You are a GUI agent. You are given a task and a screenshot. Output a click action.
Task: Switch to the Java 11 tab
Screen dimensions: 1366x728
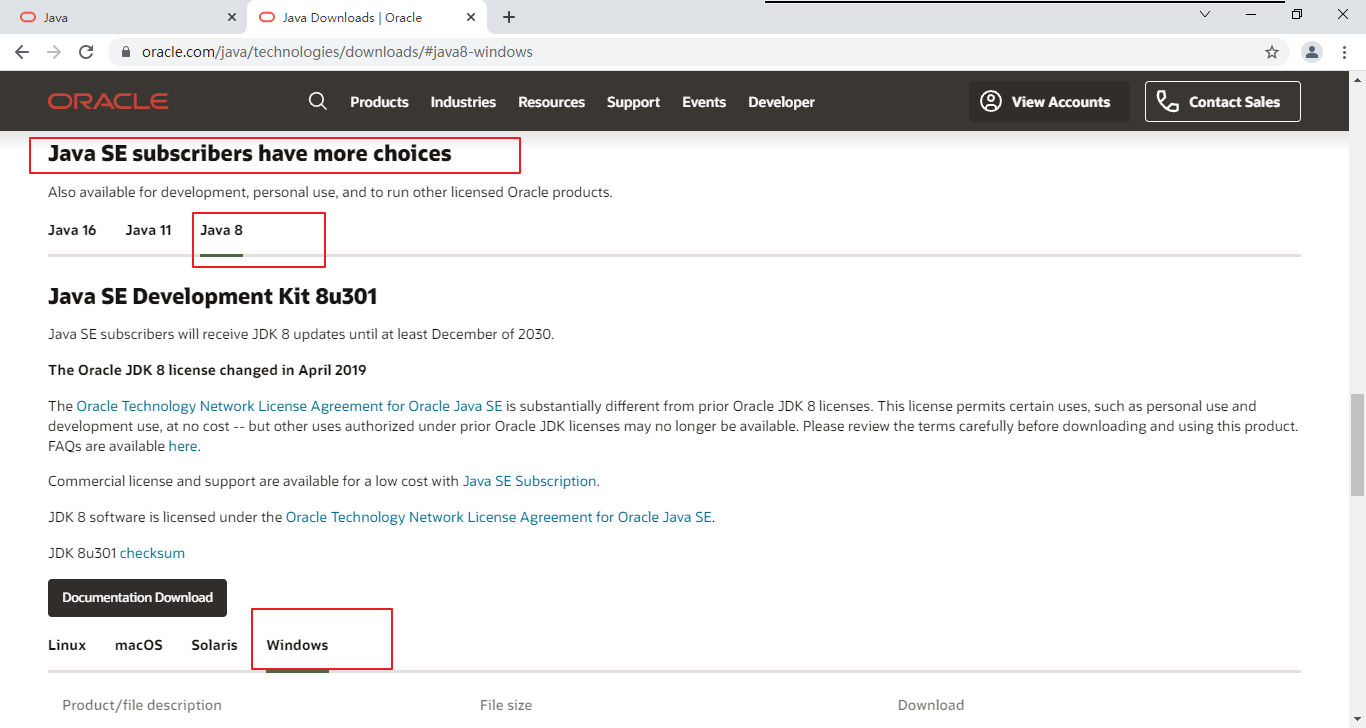(148, 230)
